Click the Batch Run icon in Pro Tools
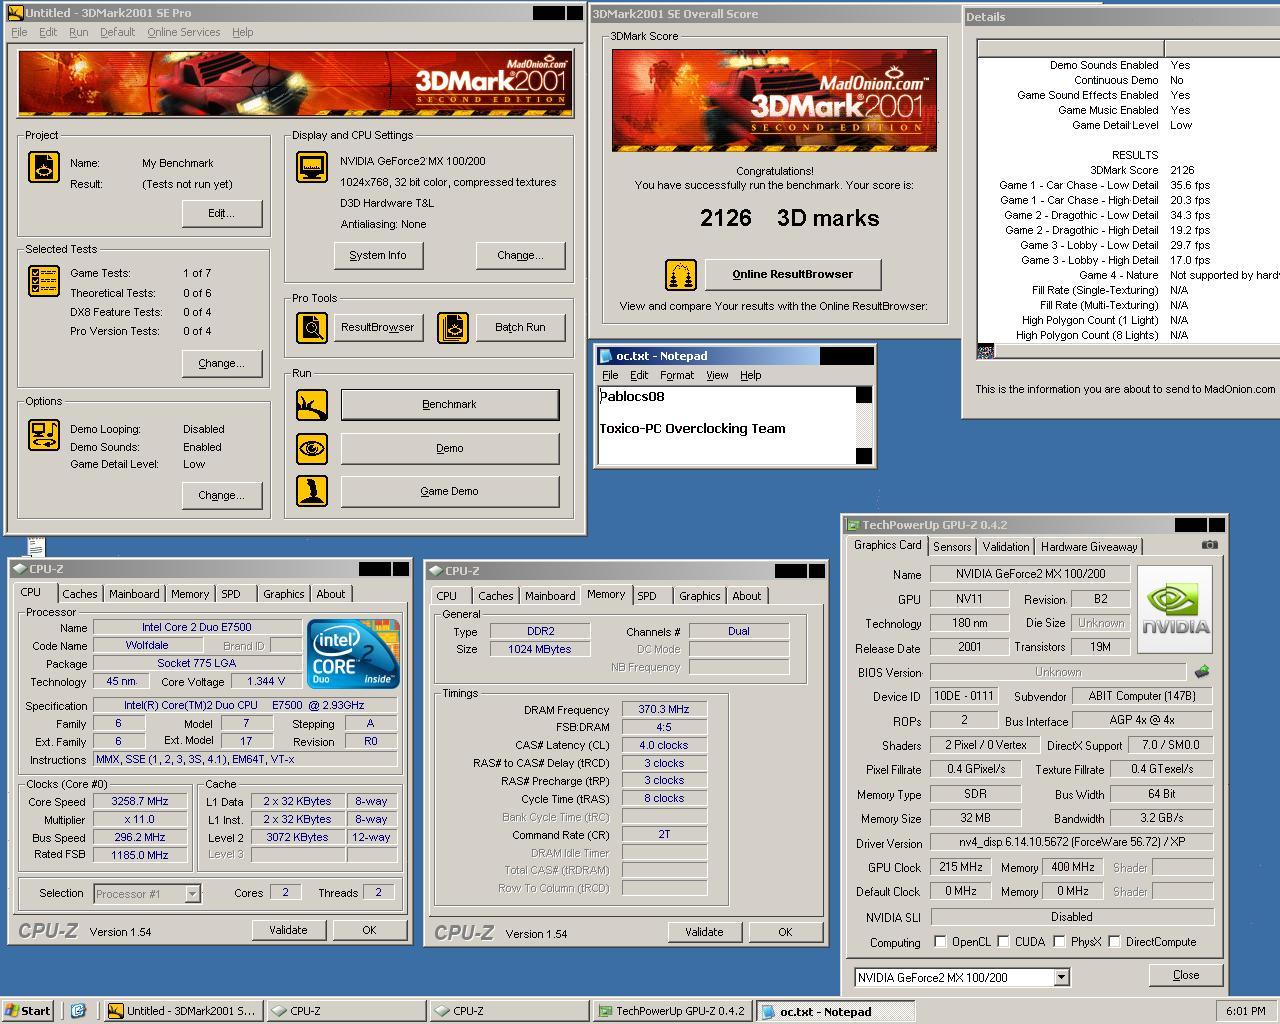Viewport: 1280px width, 1024px height. 453,328
